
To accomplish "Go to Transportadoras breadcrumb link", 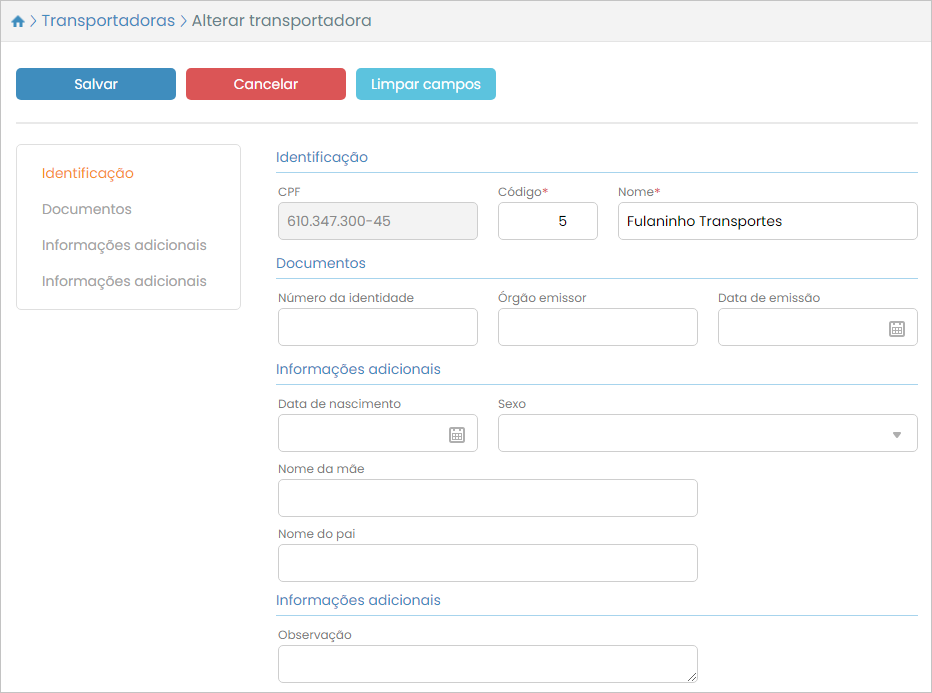I will tap(108, 21).
